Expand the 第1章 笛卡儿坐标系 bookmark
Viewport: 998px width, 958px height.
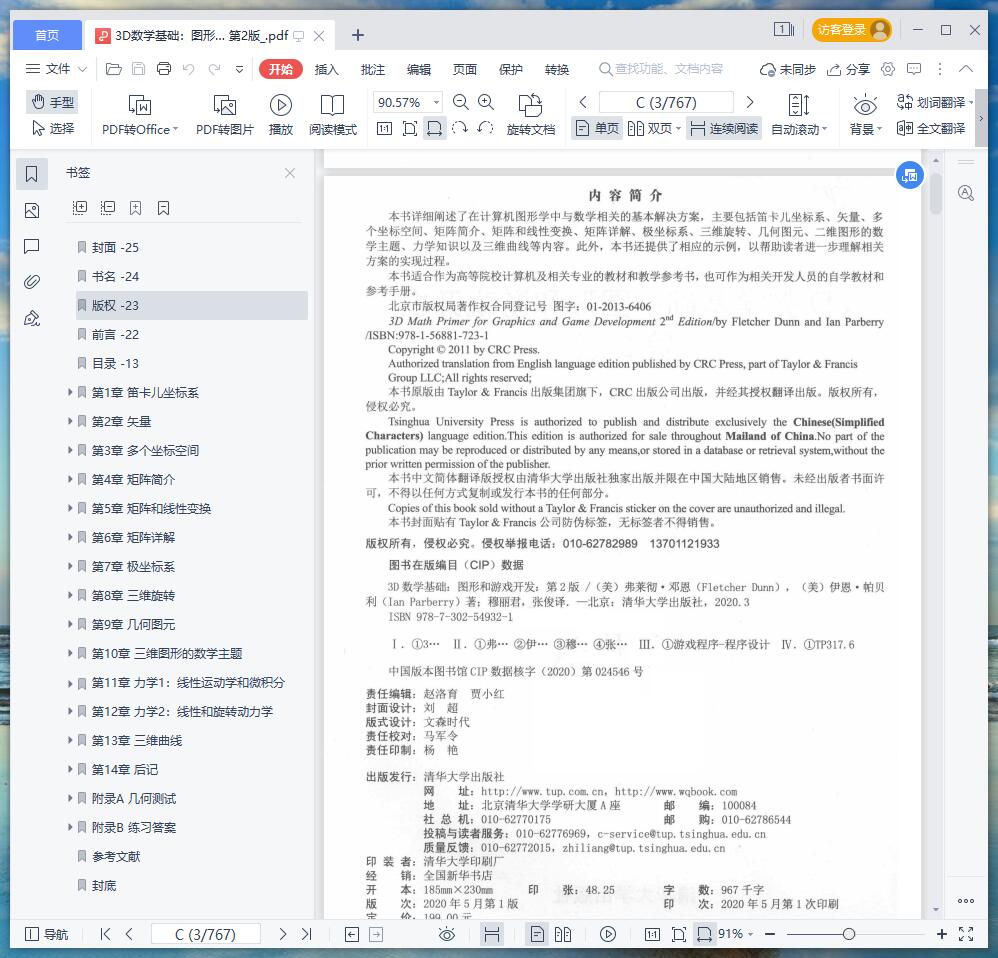[x=70, y=392]
